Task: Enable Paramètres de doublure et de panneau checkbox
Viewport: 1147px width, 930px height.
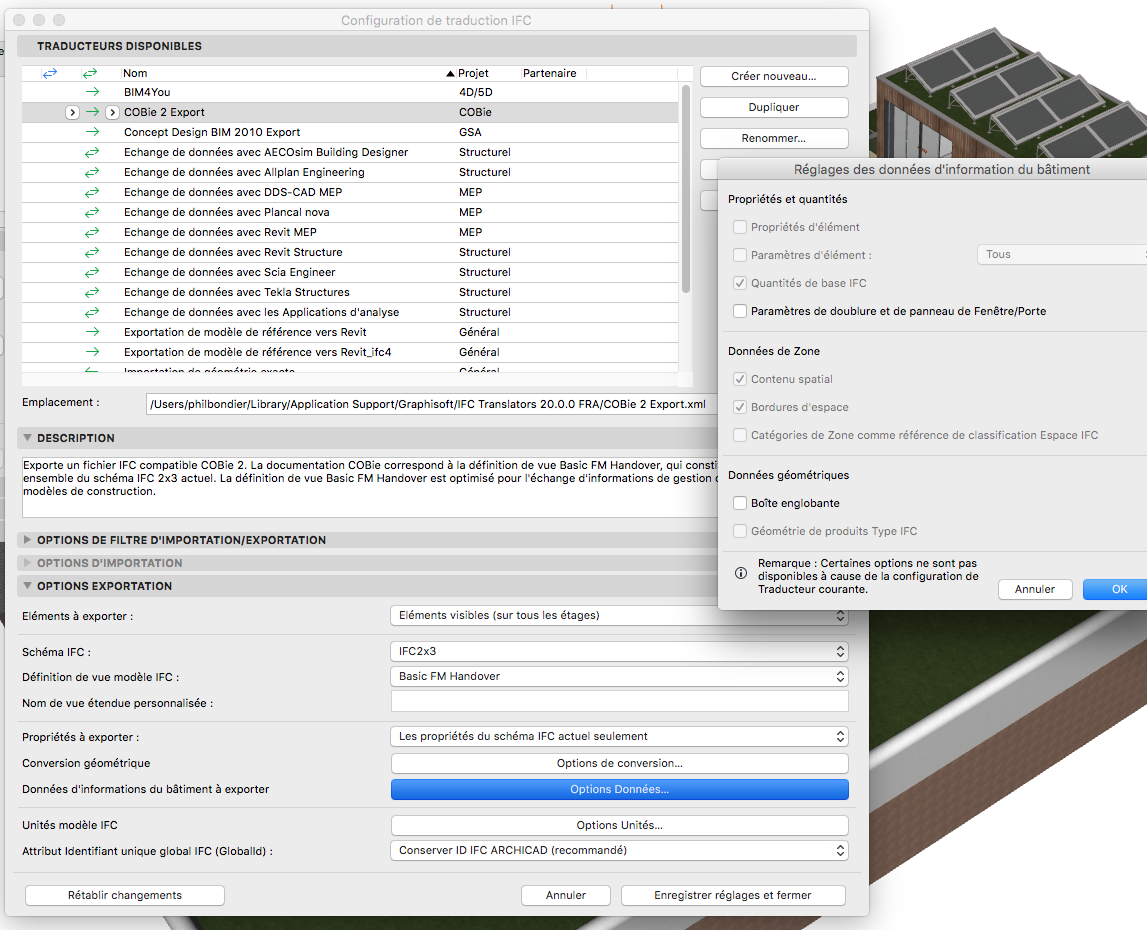Action: 740,311
